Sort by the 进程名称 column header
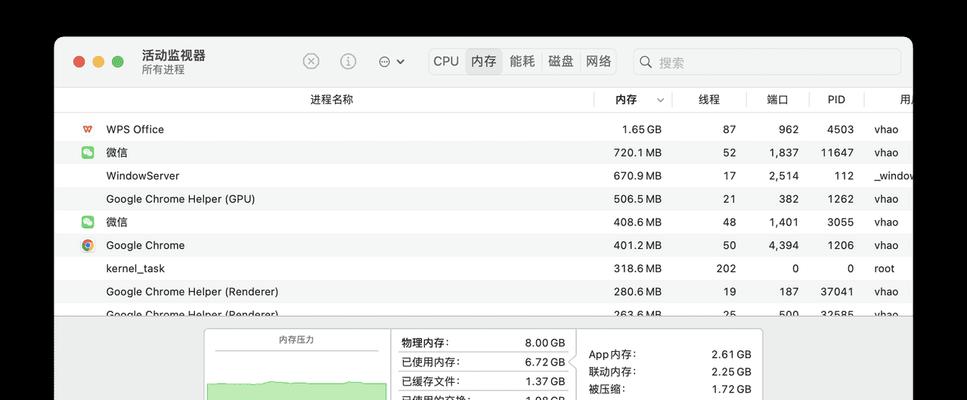The height and width of the screenshot is (400, 967). [331, 100]
